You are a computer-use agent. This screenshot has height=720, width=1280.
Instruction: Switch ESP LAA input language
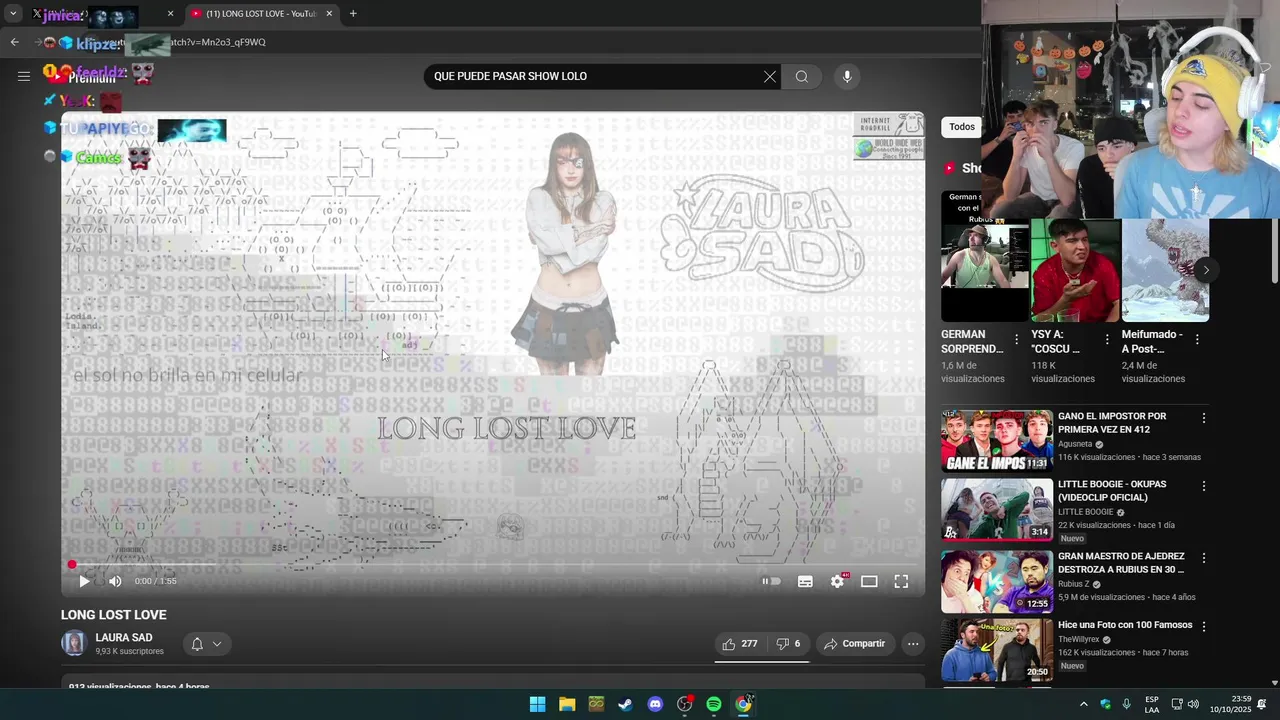click(x=1152, y=704)
